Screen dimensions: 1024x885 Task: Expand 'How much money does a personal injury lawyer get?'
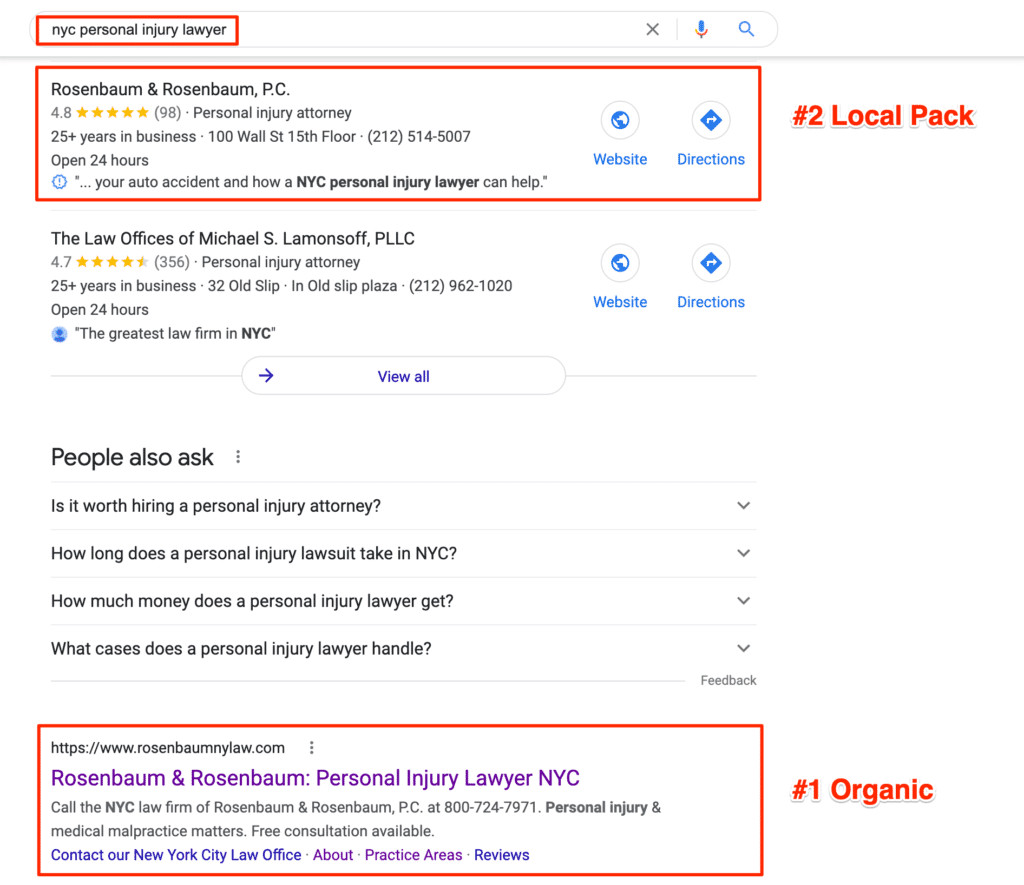tap(404, 602)
